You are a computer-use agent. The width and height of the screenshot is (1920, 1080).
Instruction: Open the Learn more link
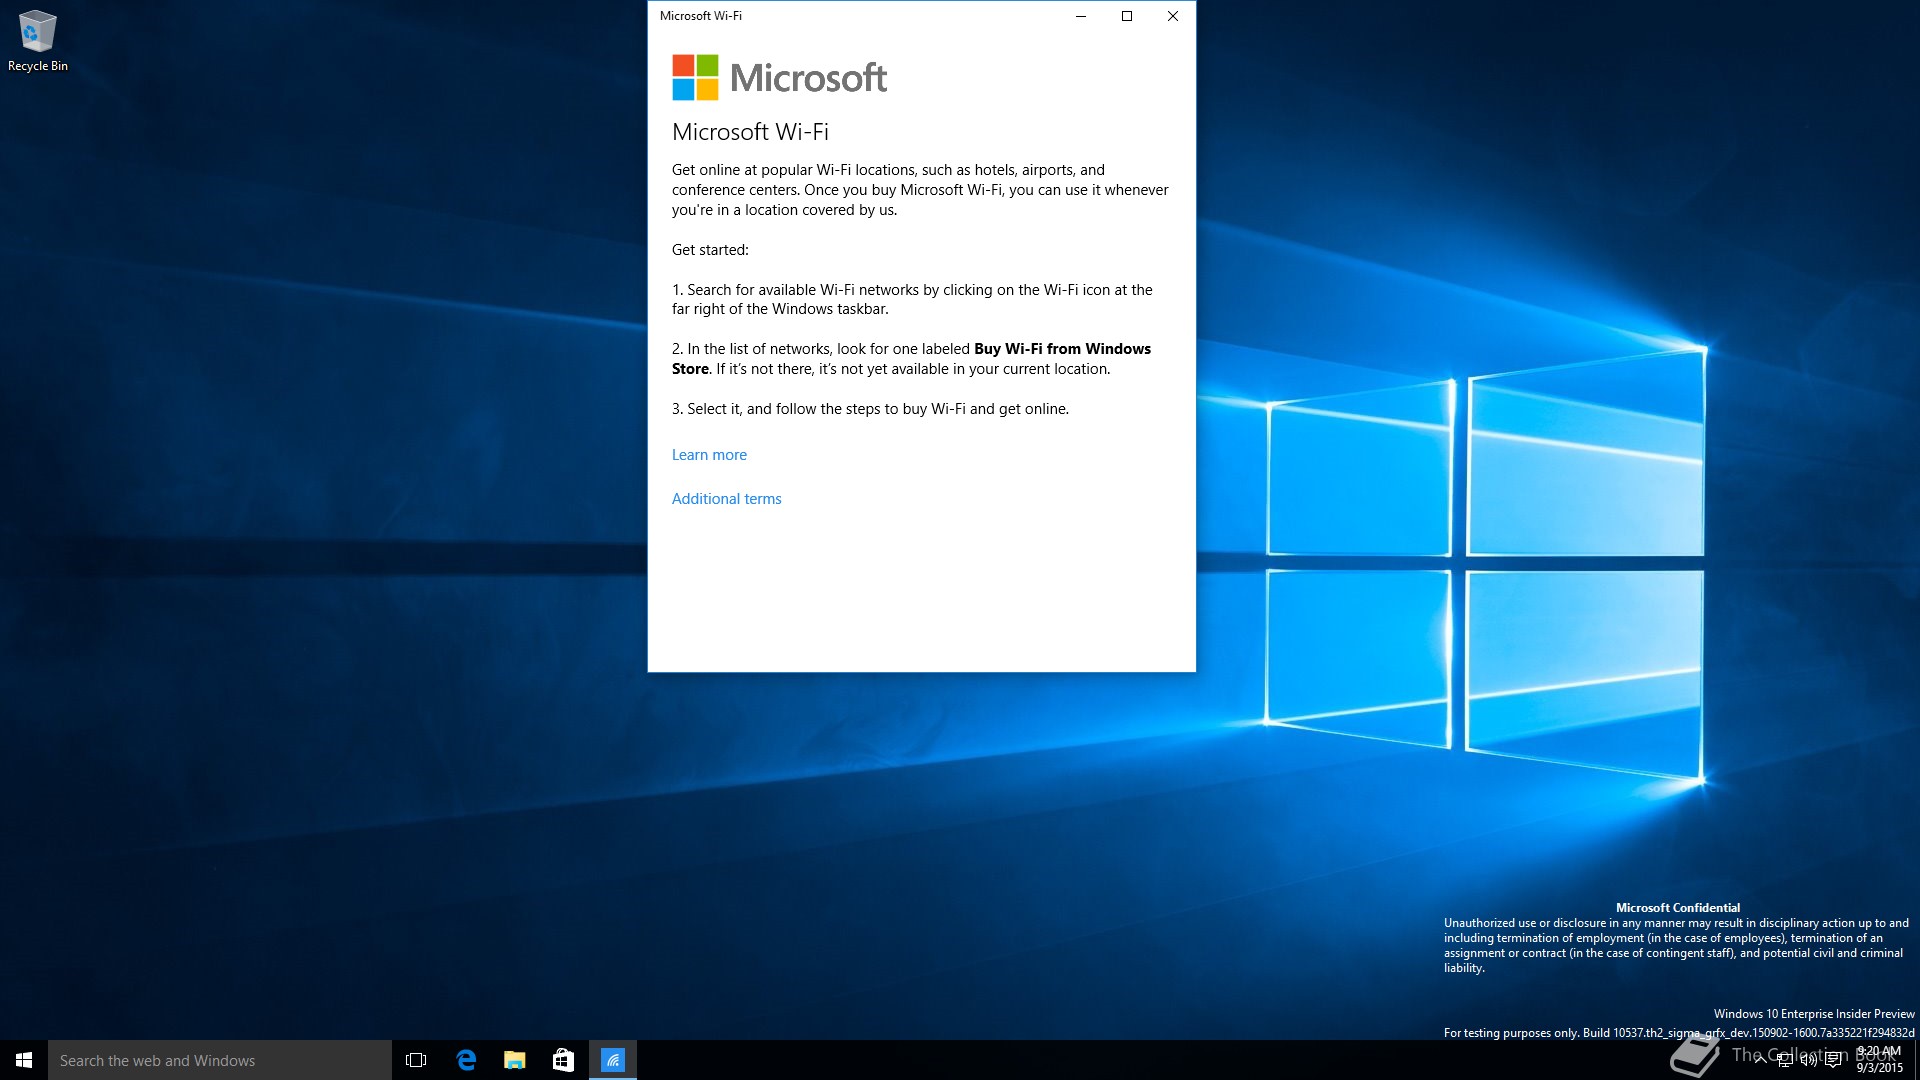coord(709,455)
